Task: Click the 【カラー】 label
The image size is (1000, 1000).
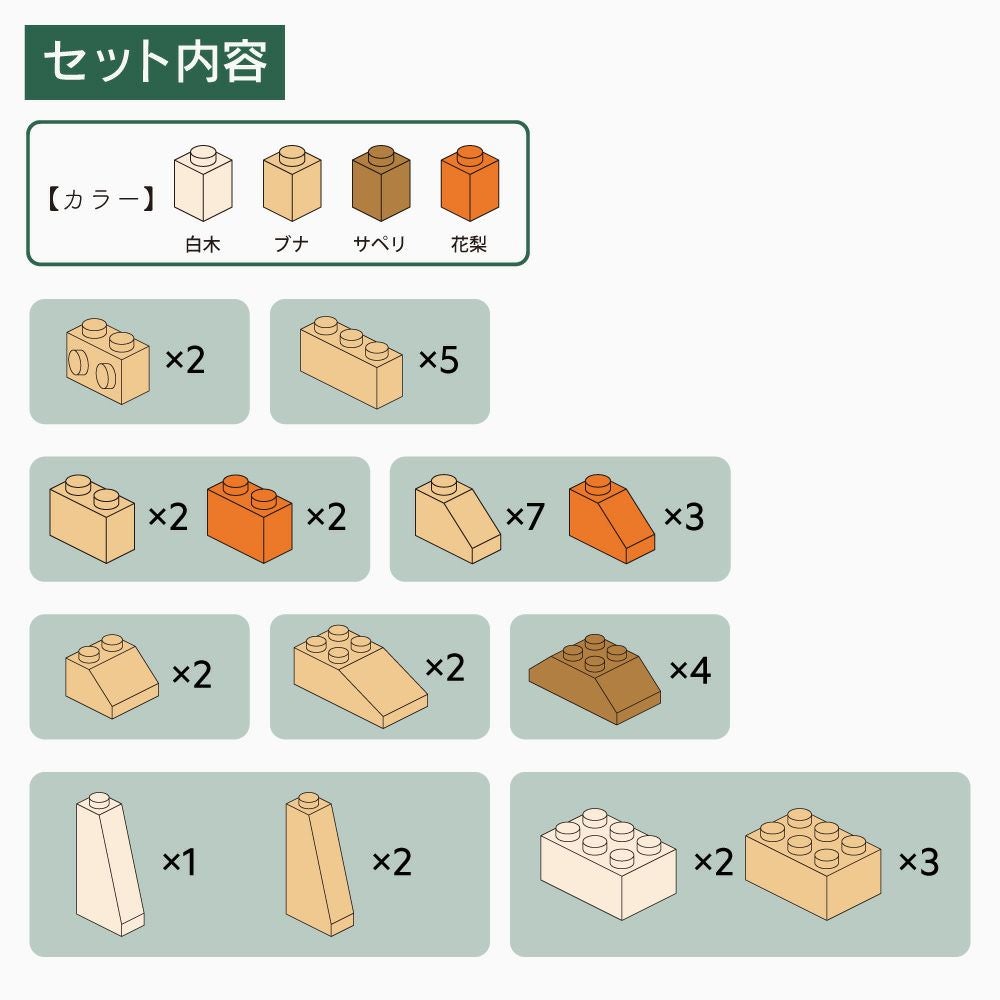Action: point(101,200)
